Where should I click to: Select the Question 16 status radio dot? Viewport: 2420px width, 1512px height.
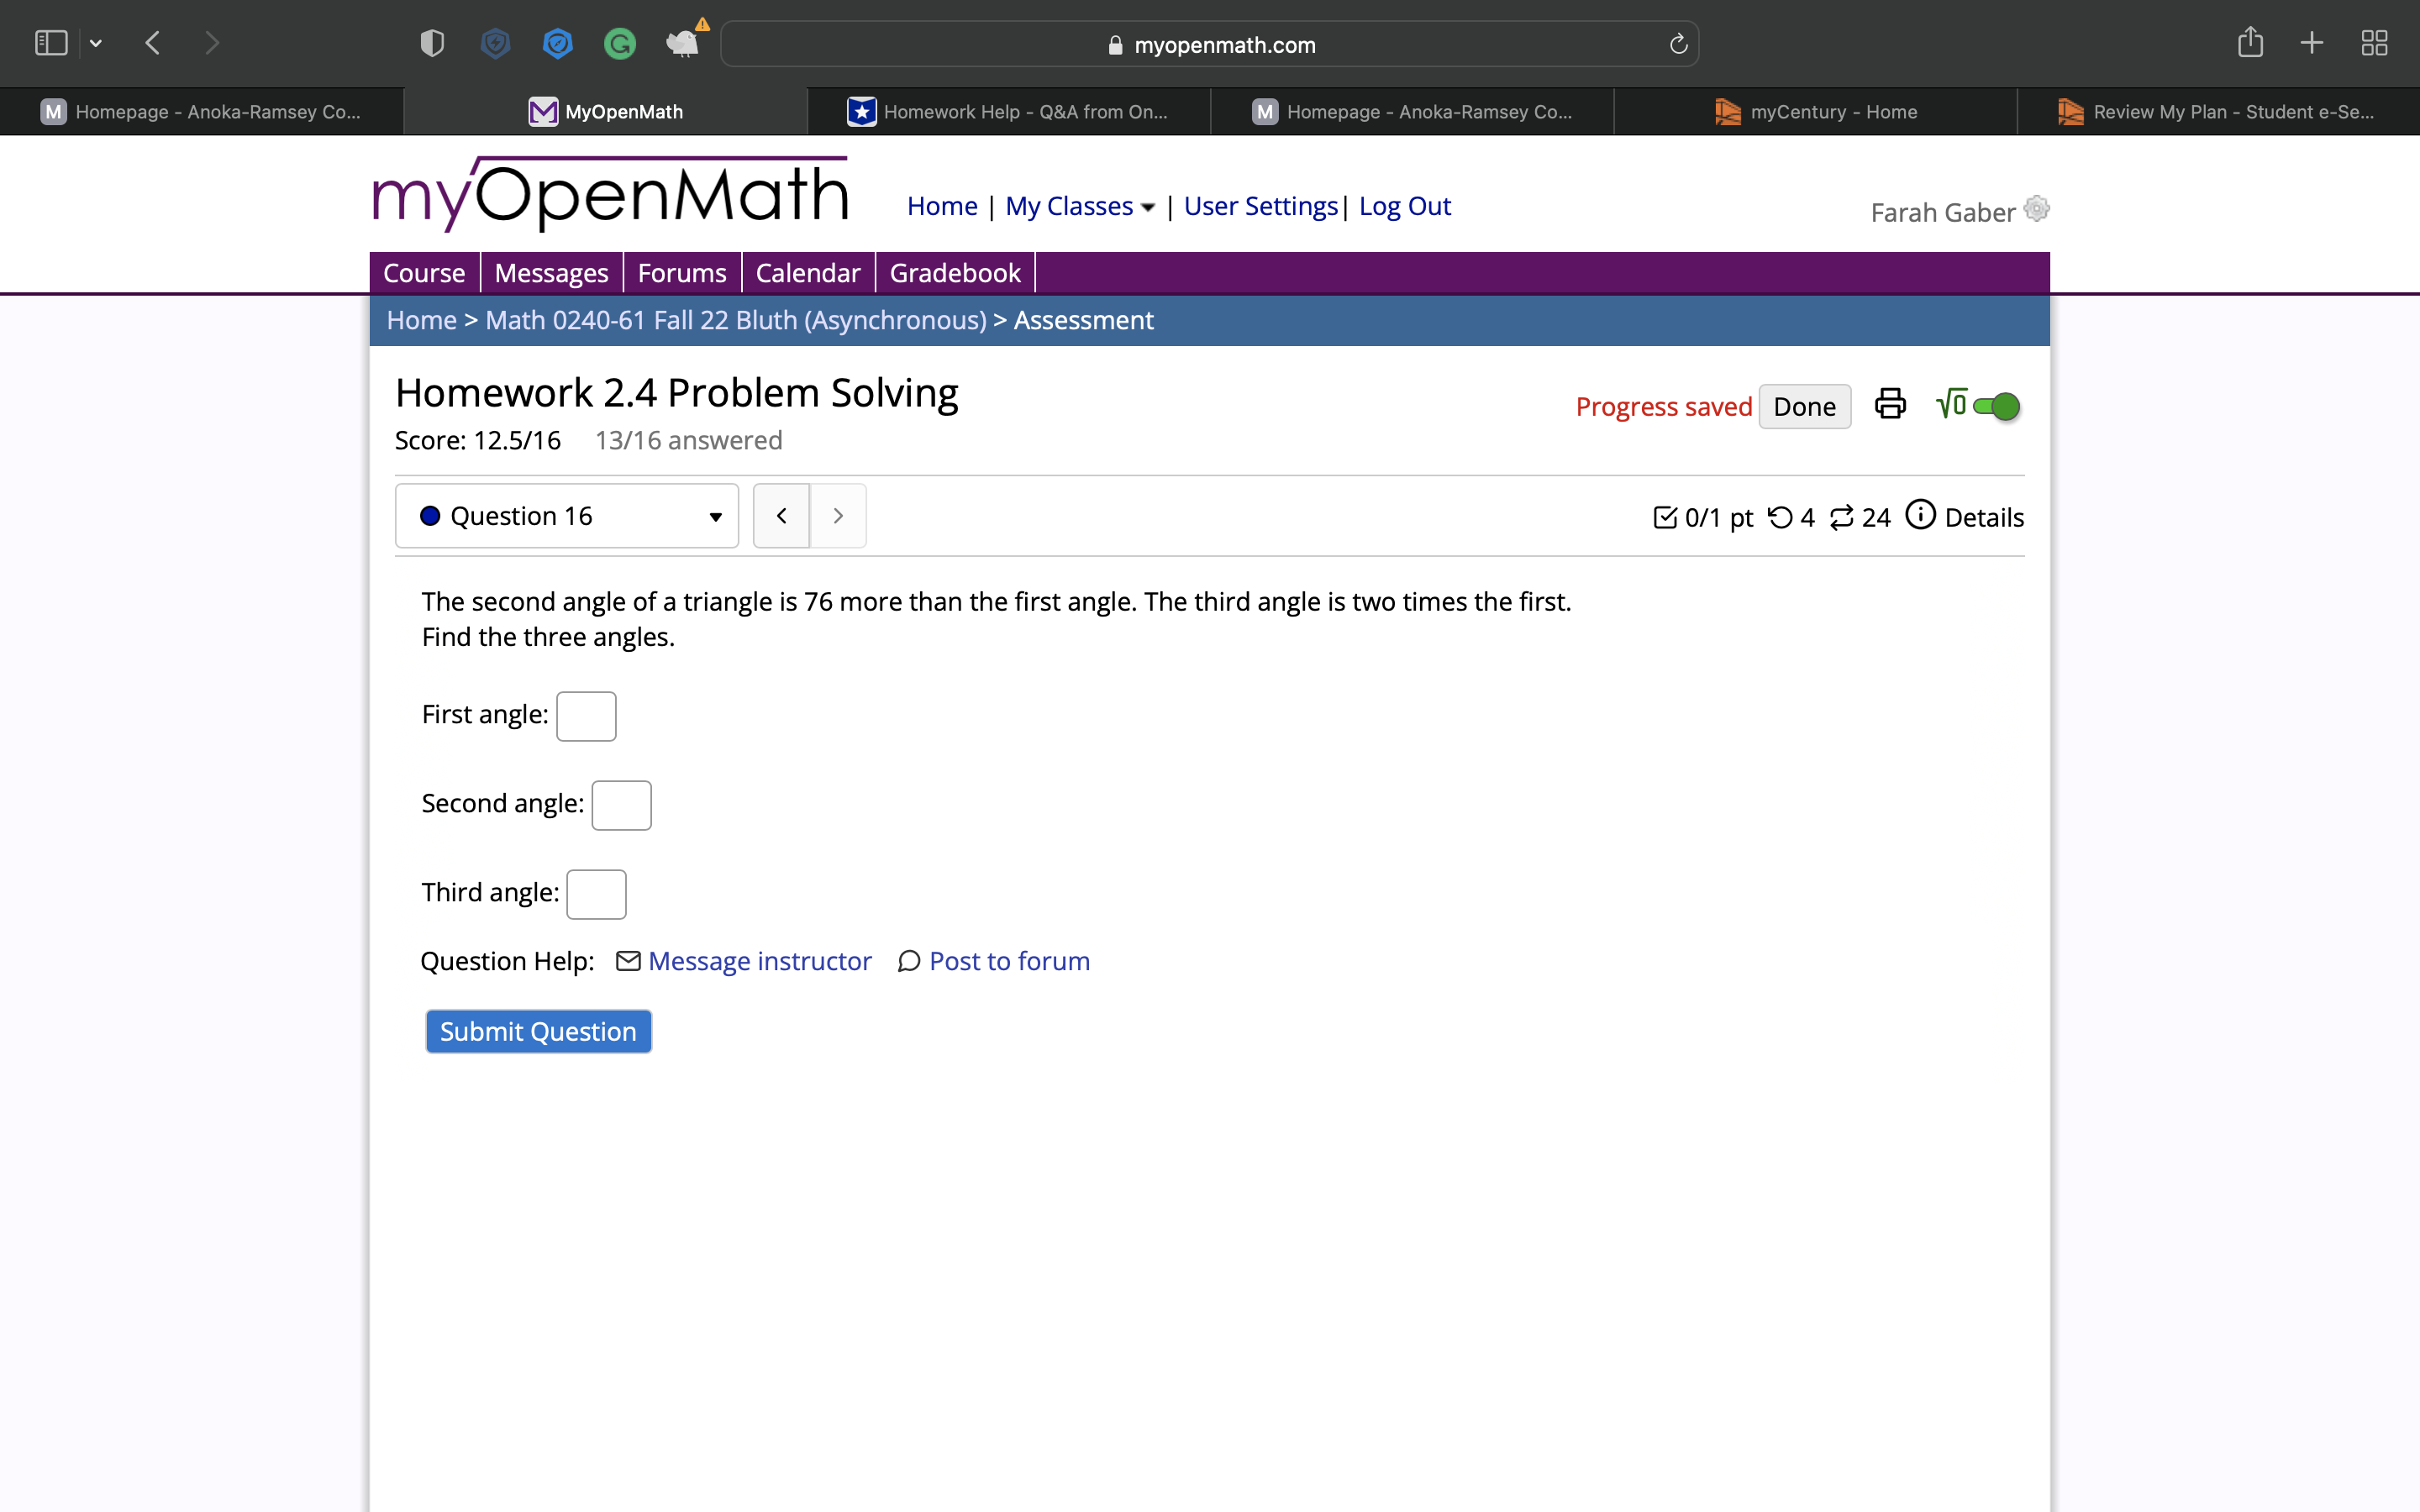[x=430, y=515]
